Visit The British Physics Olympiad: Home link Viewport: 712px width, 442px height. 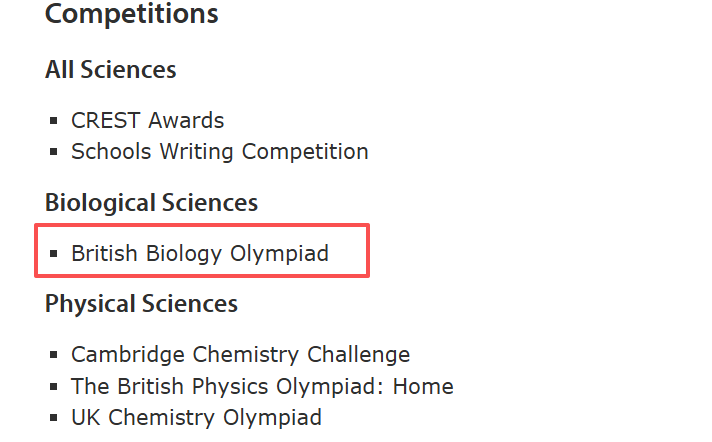[262, 386]
